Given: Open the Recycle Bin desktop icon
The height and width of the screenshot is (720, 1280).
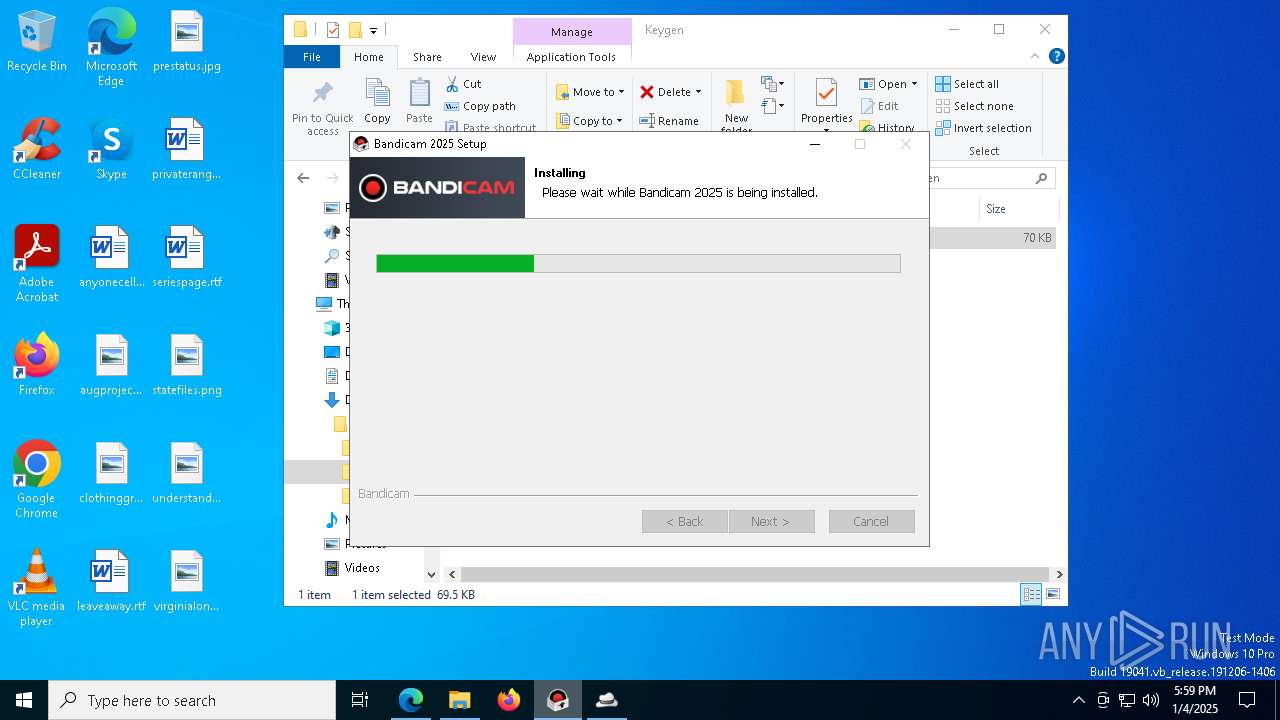Looking at the screenshot, I should (37, 41).
